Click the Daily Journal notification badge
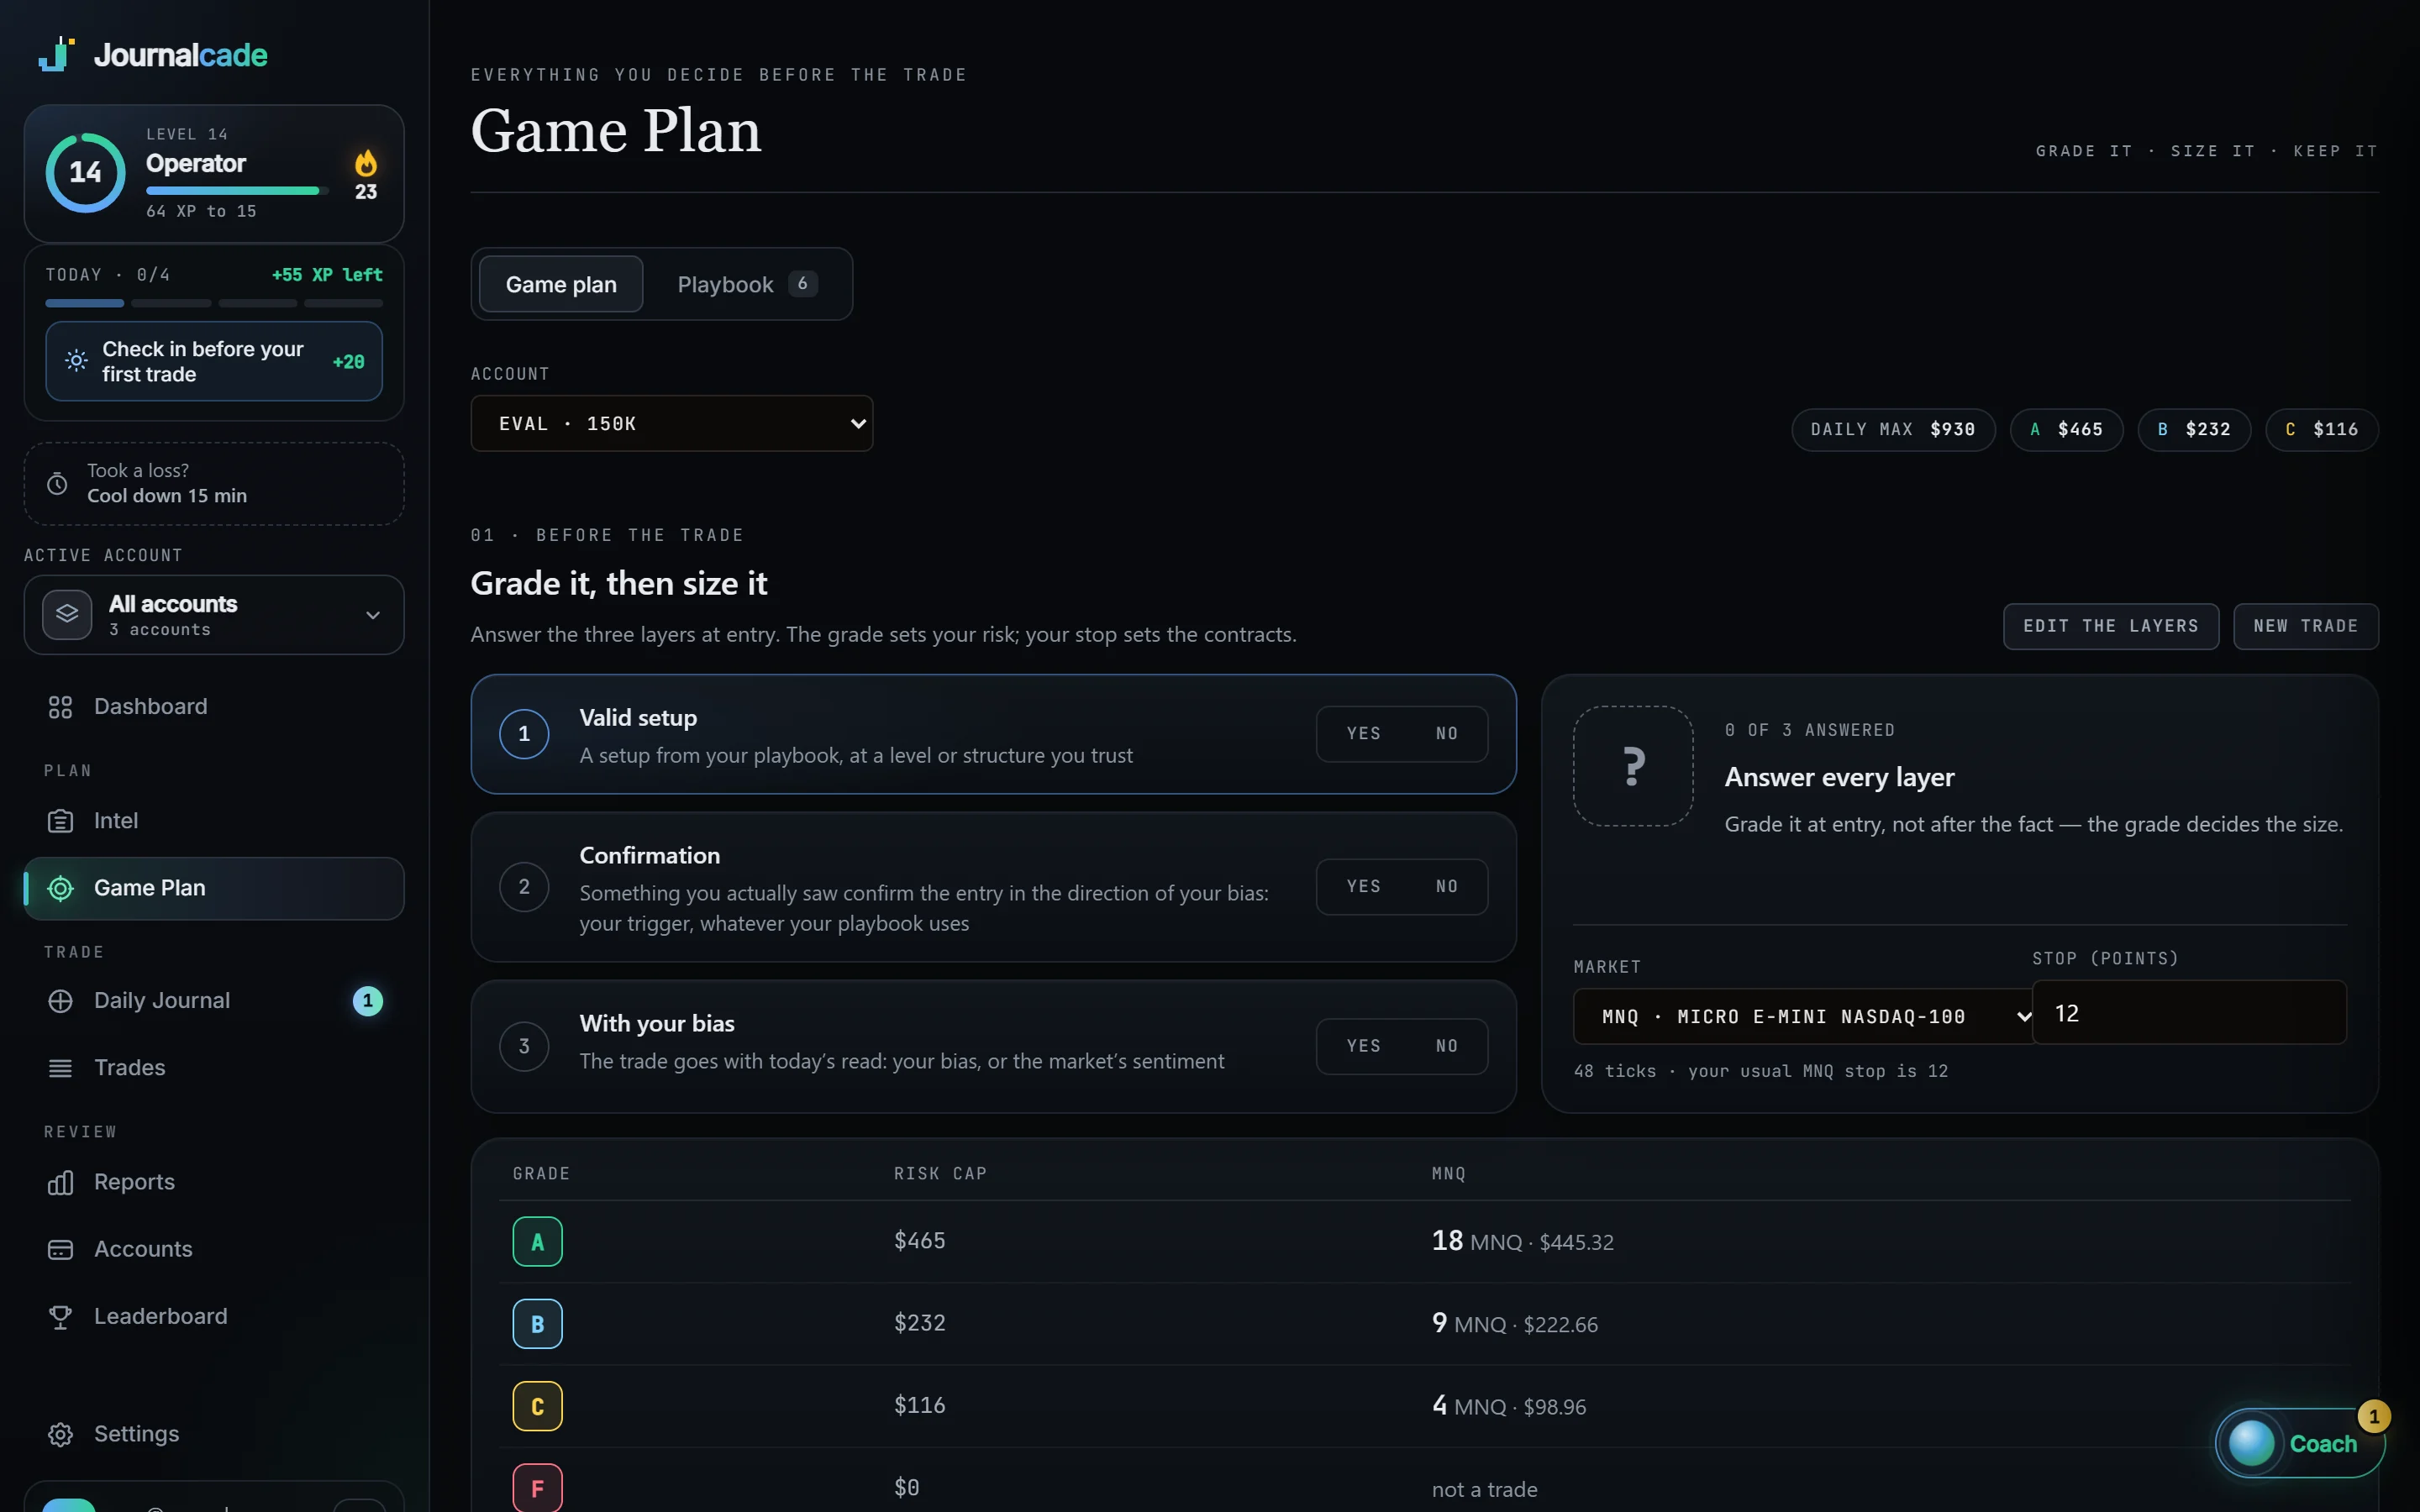Screen dimensions: 2420x1512 tap(368, 1001)
